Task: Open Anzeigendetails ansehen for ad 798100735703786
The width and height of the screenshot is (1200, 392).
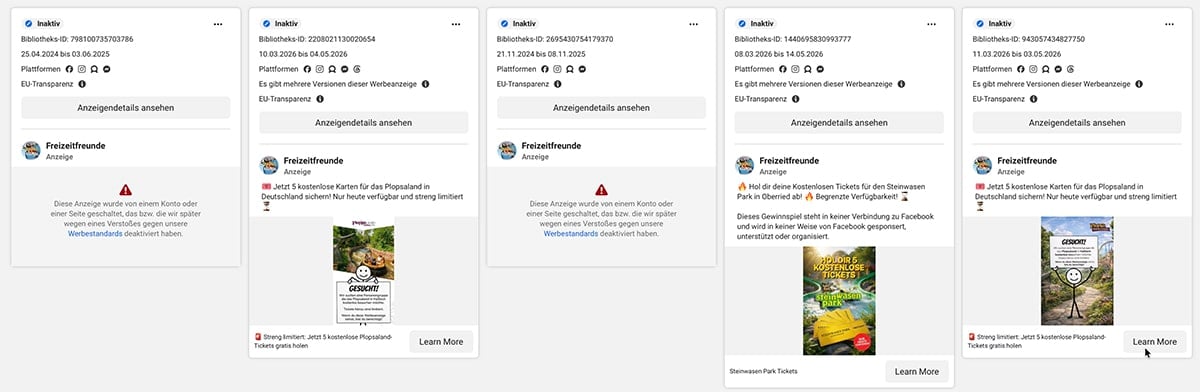Action: point(126,107)
